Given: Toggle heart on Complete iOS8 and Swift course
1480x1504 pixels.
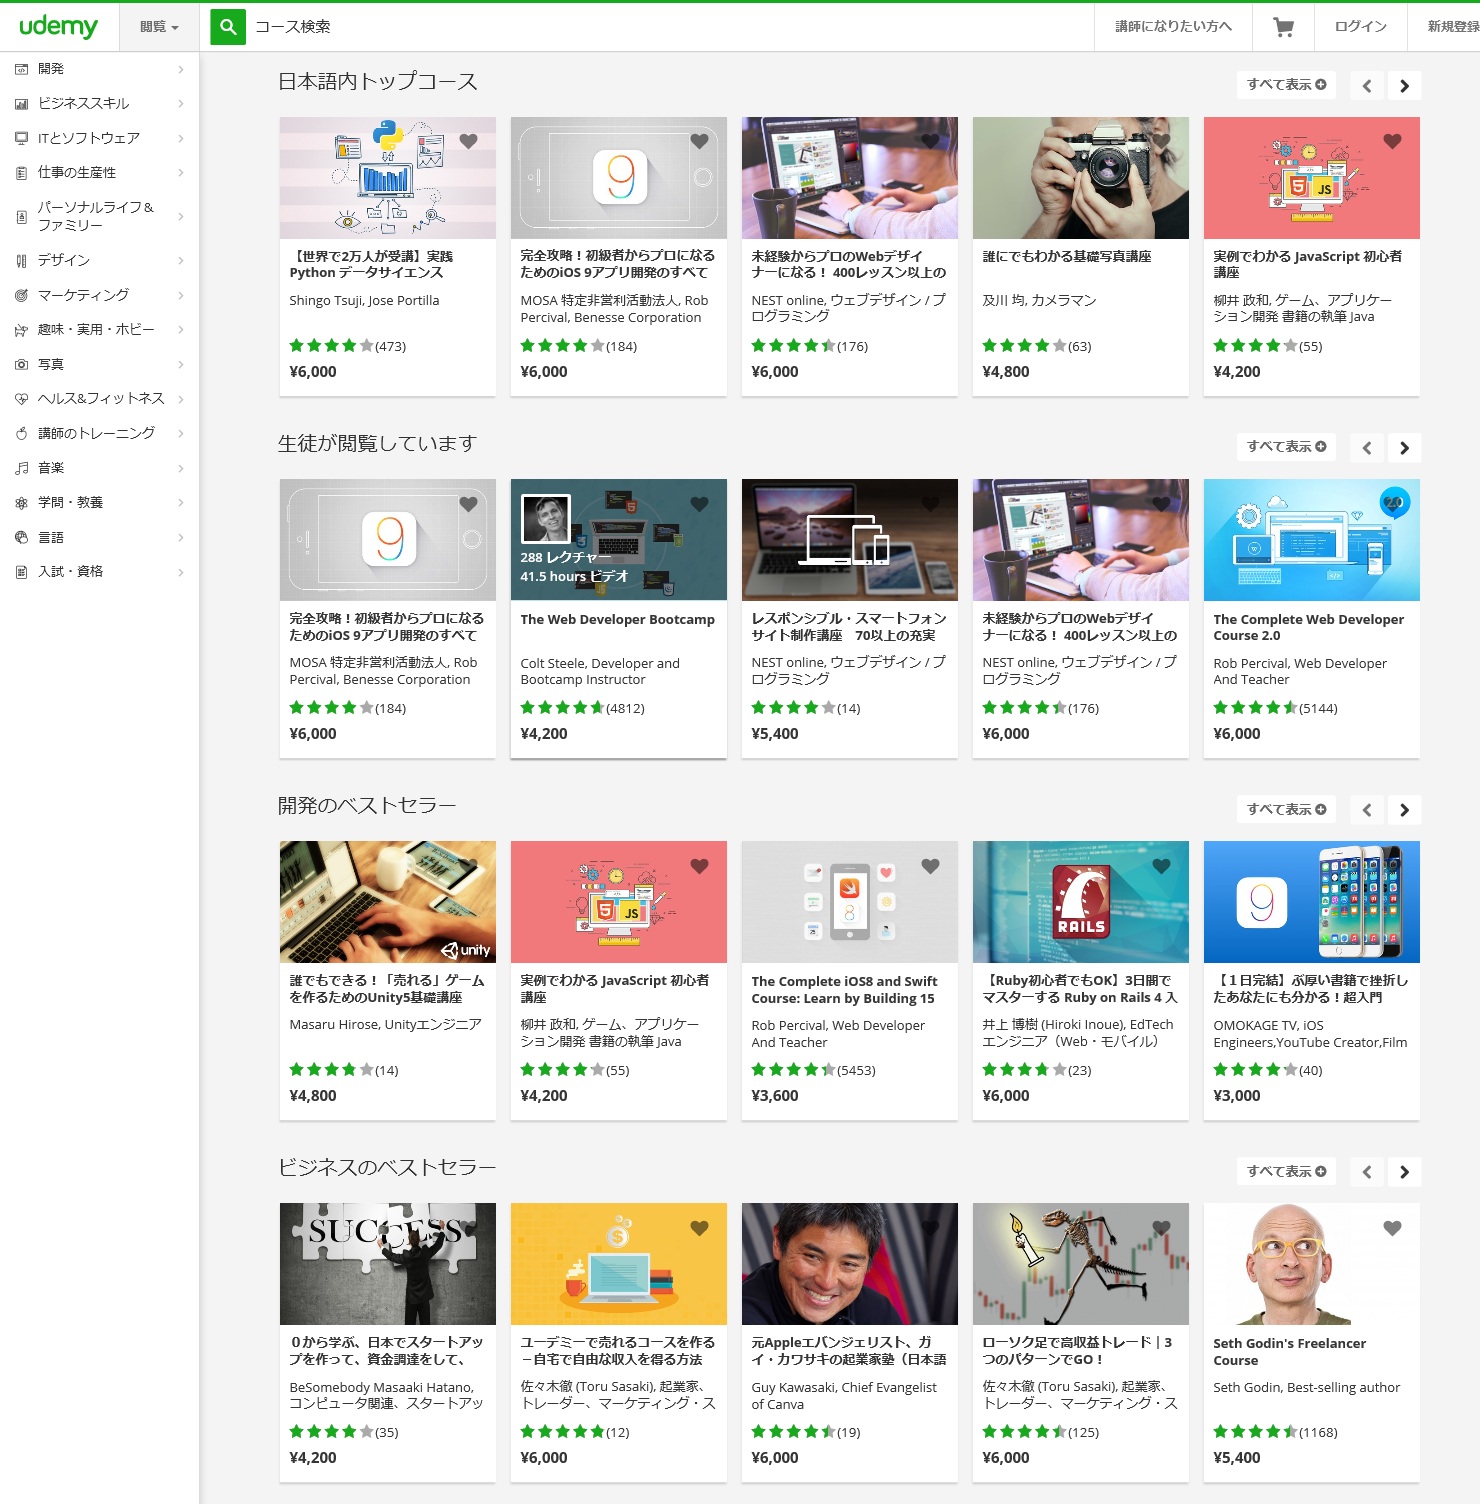Looking at the screenshot, I should click(930, 866).
